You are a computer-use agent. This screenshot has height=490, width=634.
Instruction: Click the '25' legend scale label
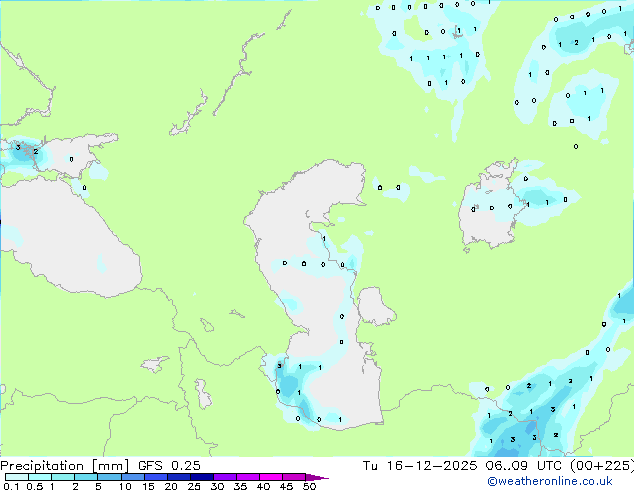[194, 486]
